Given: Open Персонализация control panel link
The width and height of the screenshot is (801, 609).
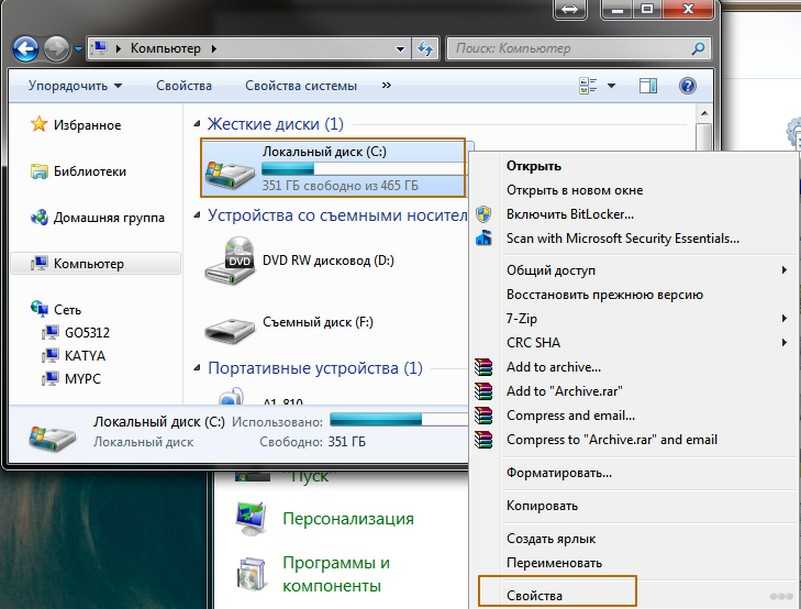Looking at the screenshot, I should 347,519.
